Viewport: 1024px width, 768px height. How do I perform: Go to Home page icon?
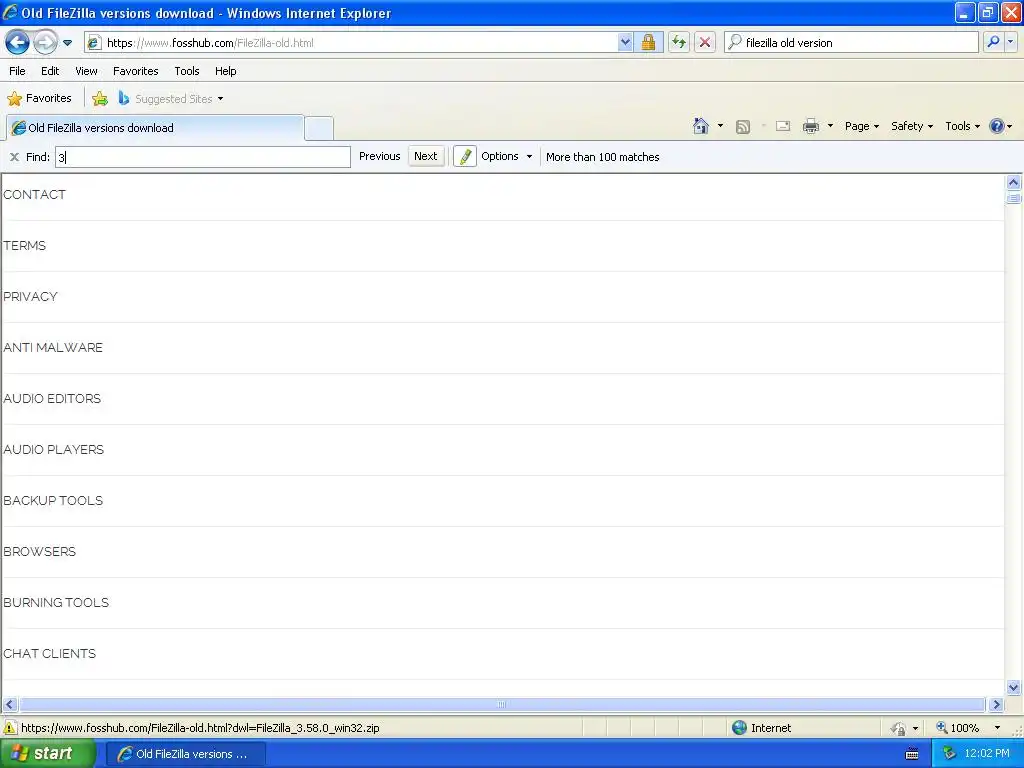point(701,126)
